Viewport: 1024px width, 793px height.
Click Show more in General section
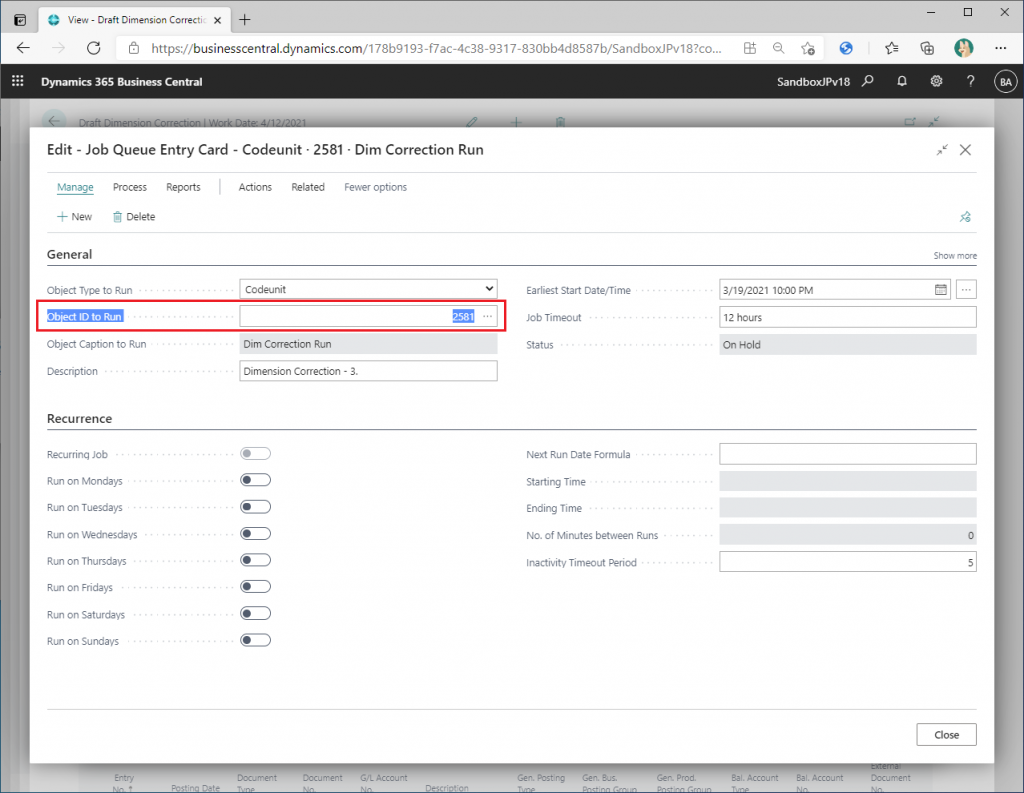[x=955, y=255]
